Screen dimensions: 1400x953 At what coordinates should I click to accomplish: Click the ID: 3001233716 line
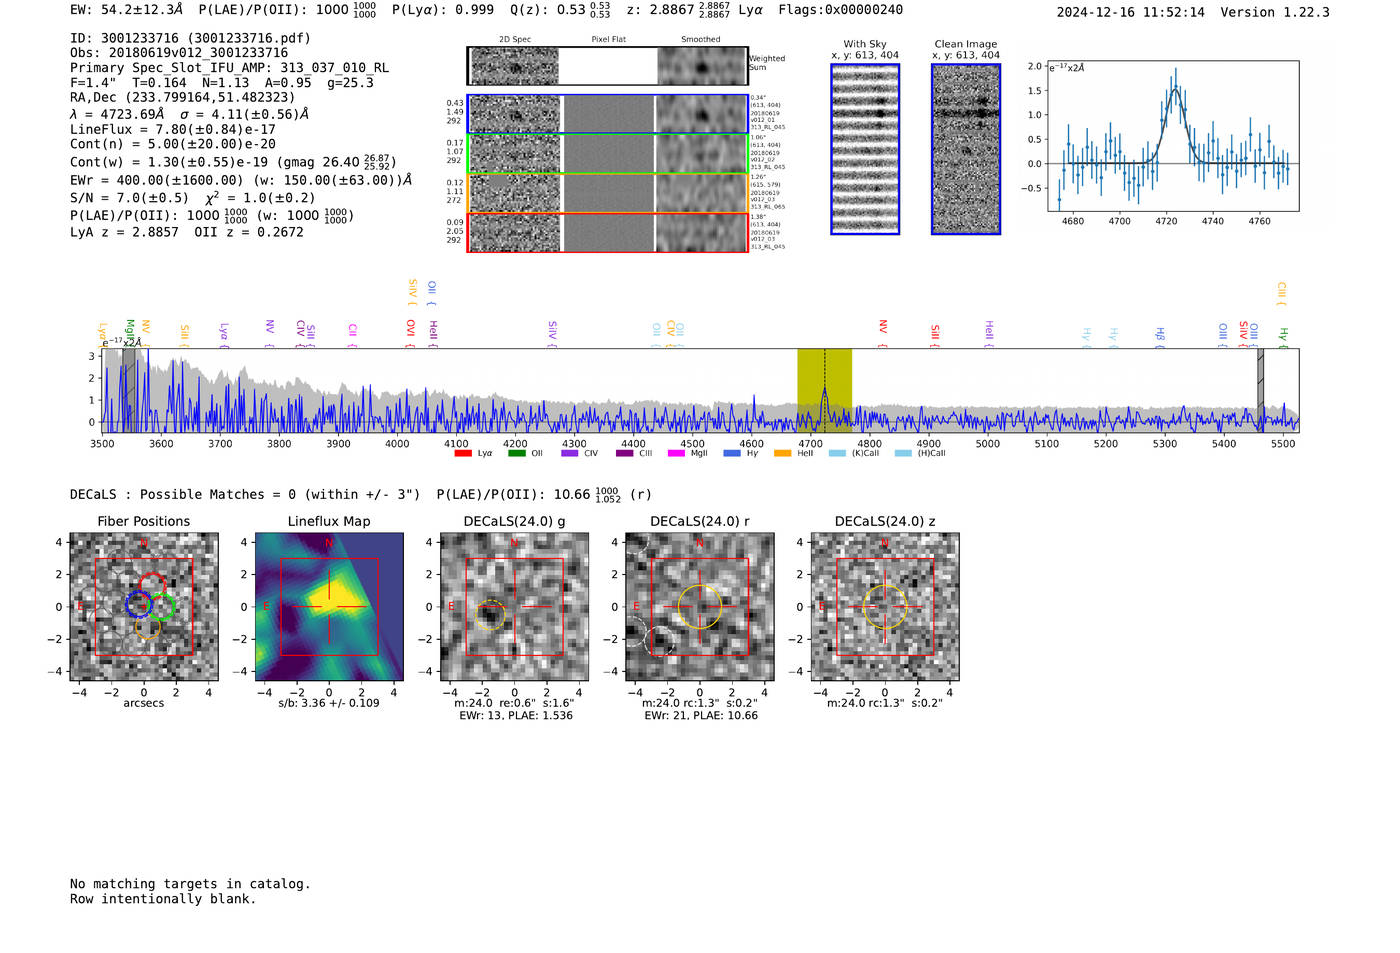pos(190,38)
